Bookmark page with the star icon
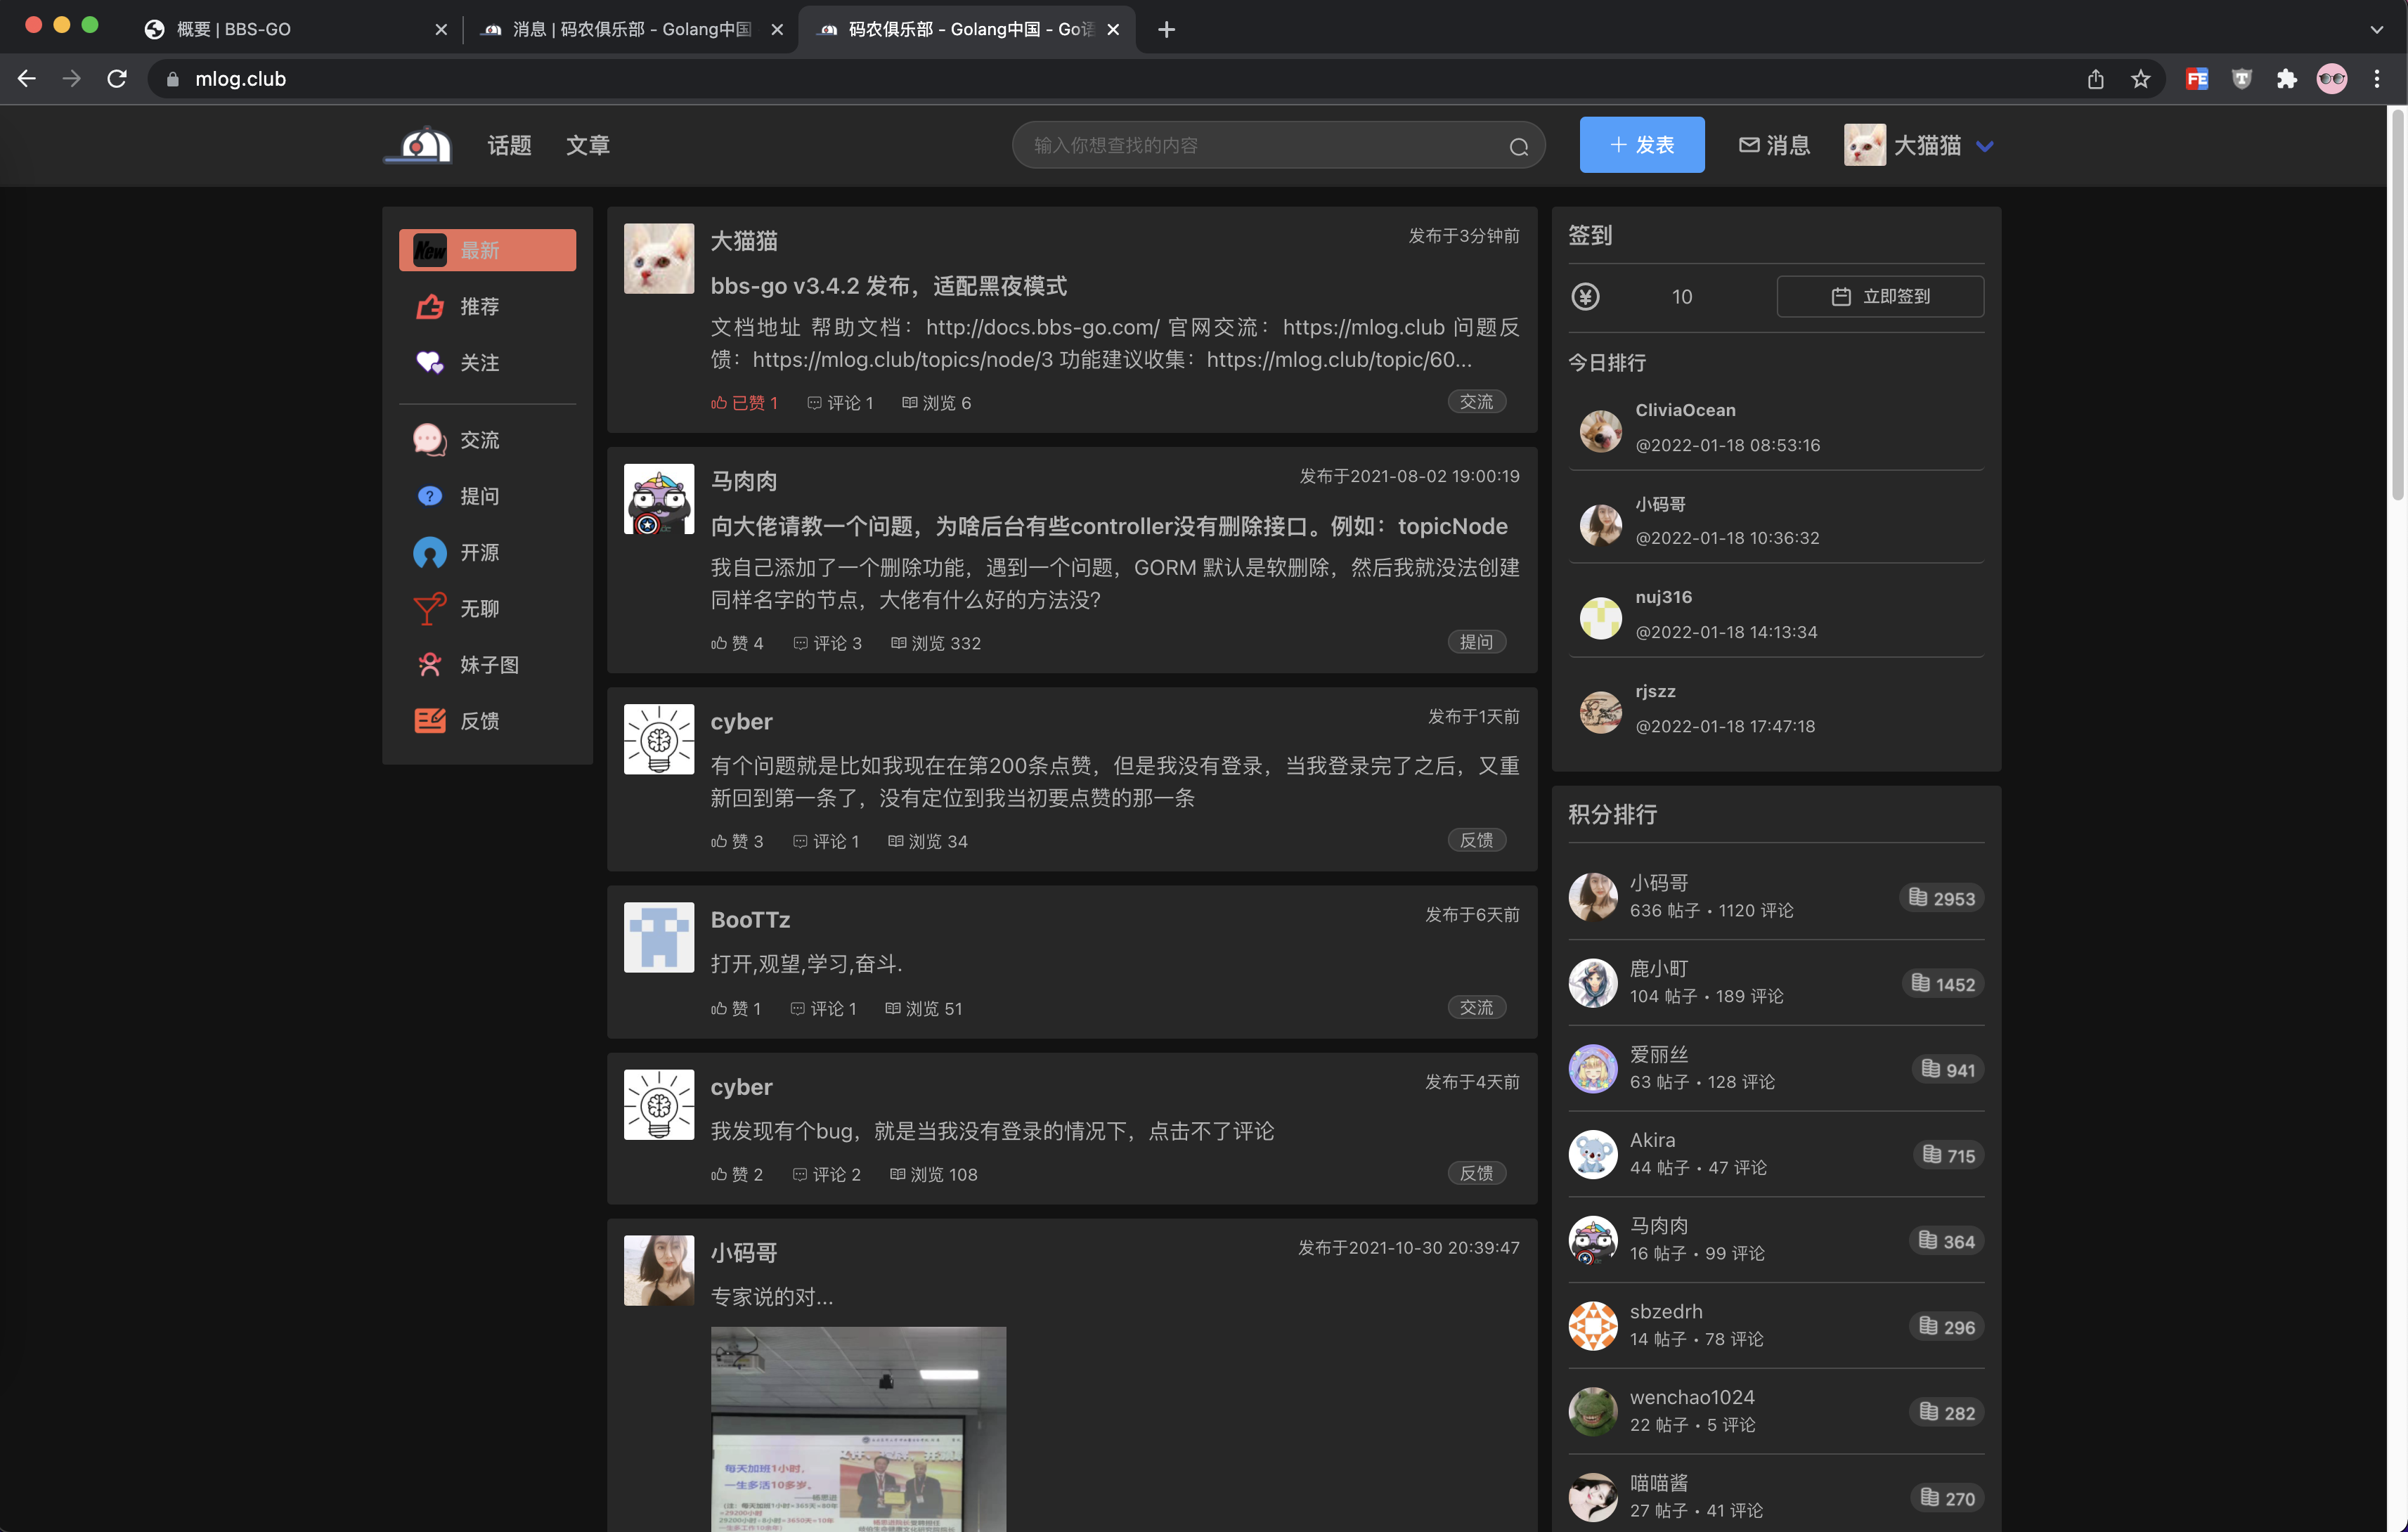Screen dimensions: 2408x1532 [x=2140, y=79]
